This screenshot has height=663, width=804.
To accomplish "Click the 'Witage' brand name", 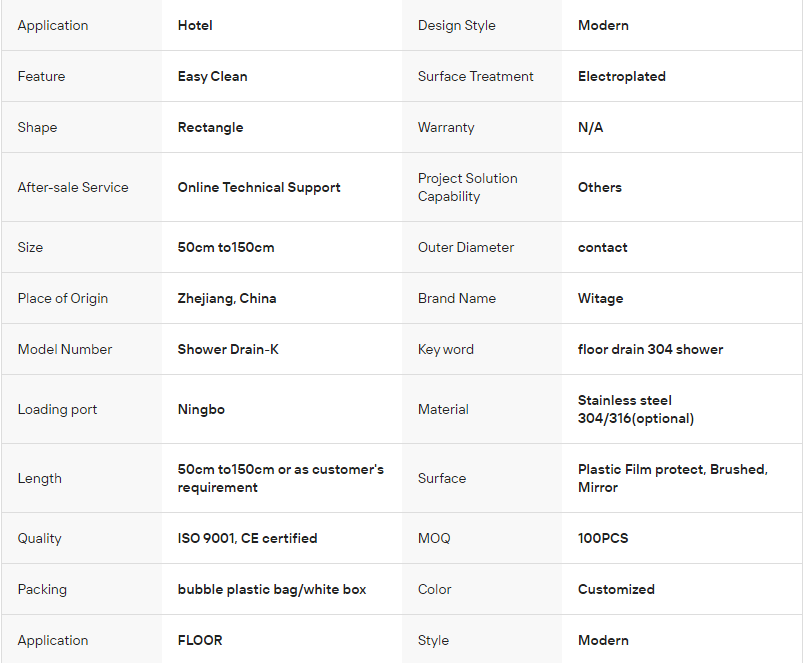I will coord(600,298).
